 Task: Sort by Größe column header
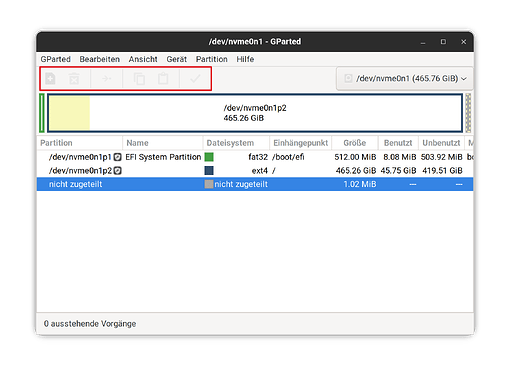355,143
